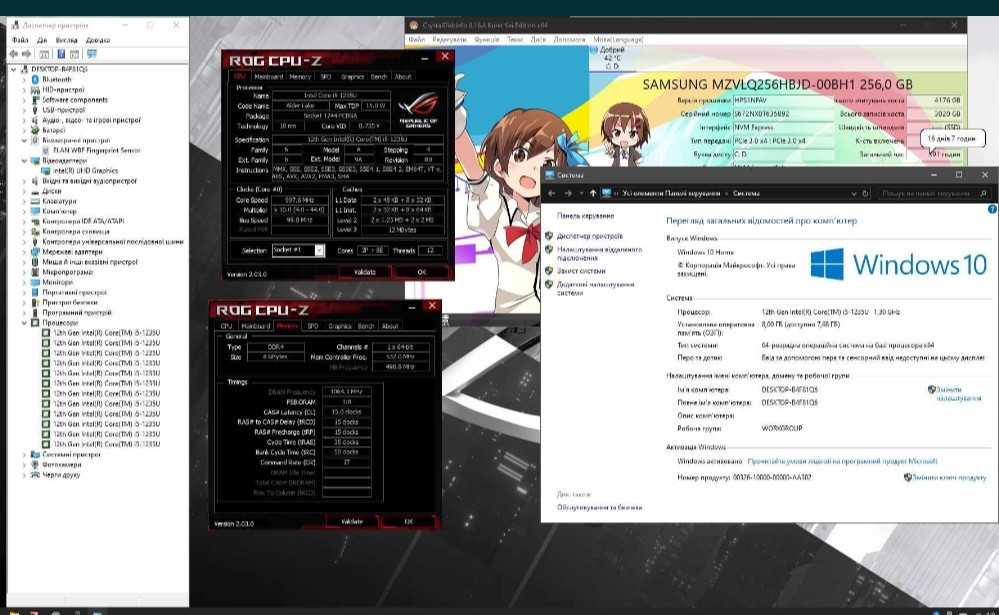Click the back arrow in Device Manager toolbar

(x=15, y=53)
